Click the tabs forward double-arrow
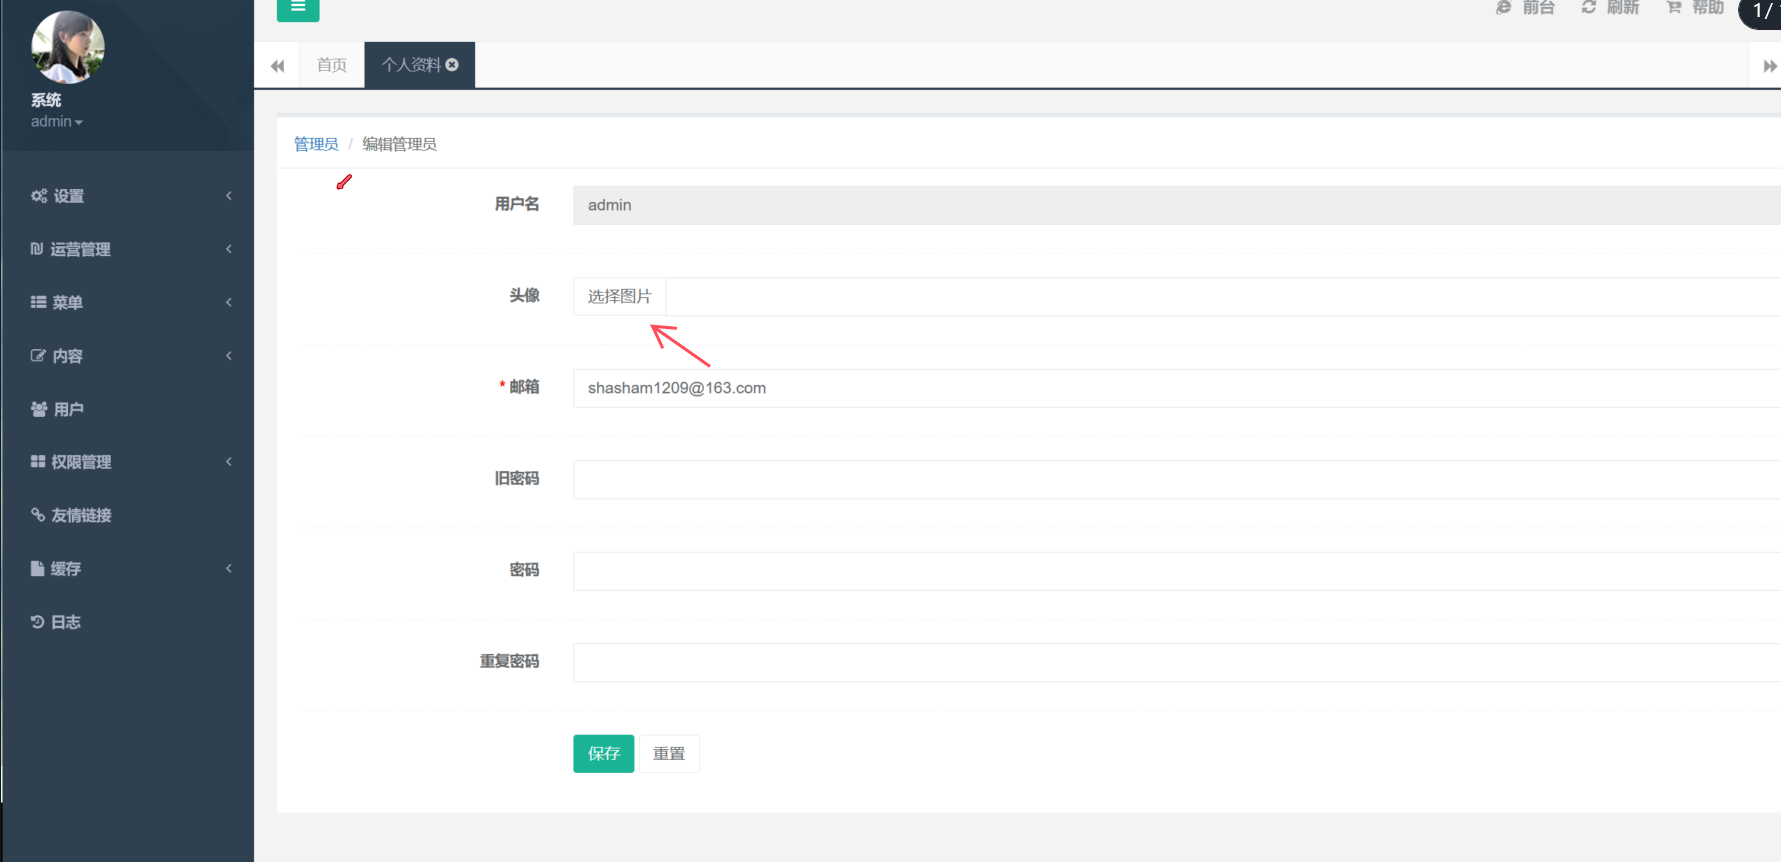The height and width of the screenshot is (862, 1781). tap(1769, 66)
